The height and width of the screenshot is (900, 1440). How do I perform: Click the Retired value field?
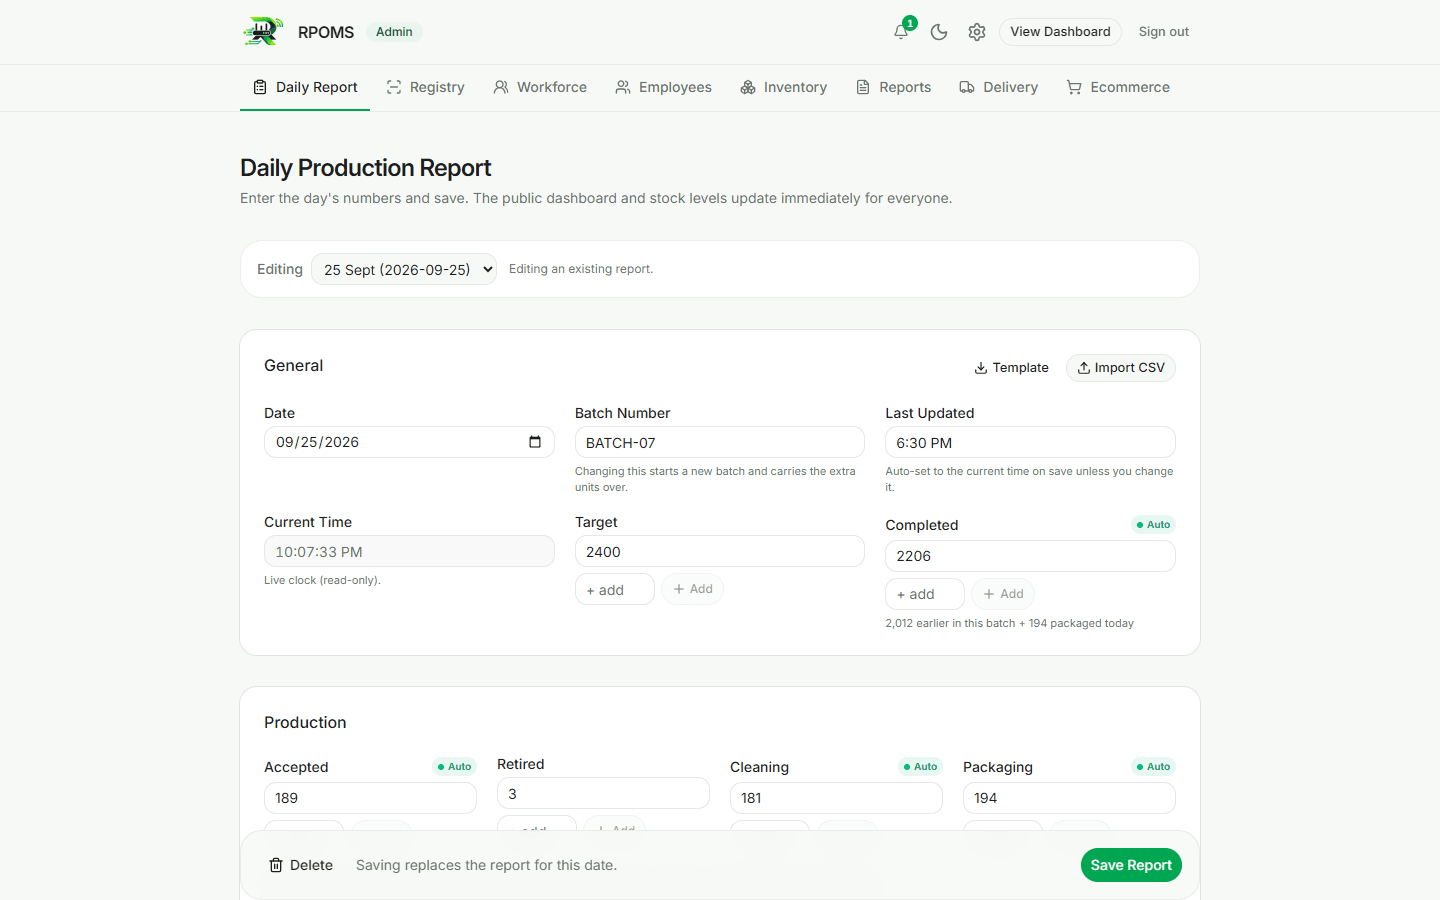(603, 793)
